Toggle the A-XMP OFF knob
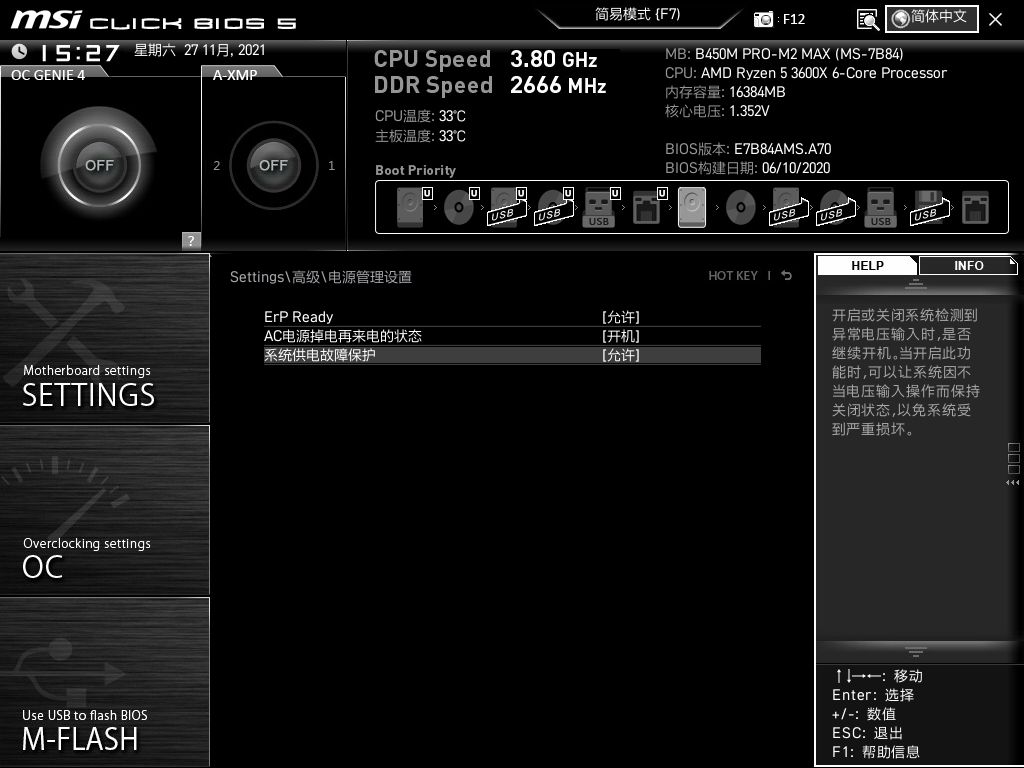 (273, 165)
